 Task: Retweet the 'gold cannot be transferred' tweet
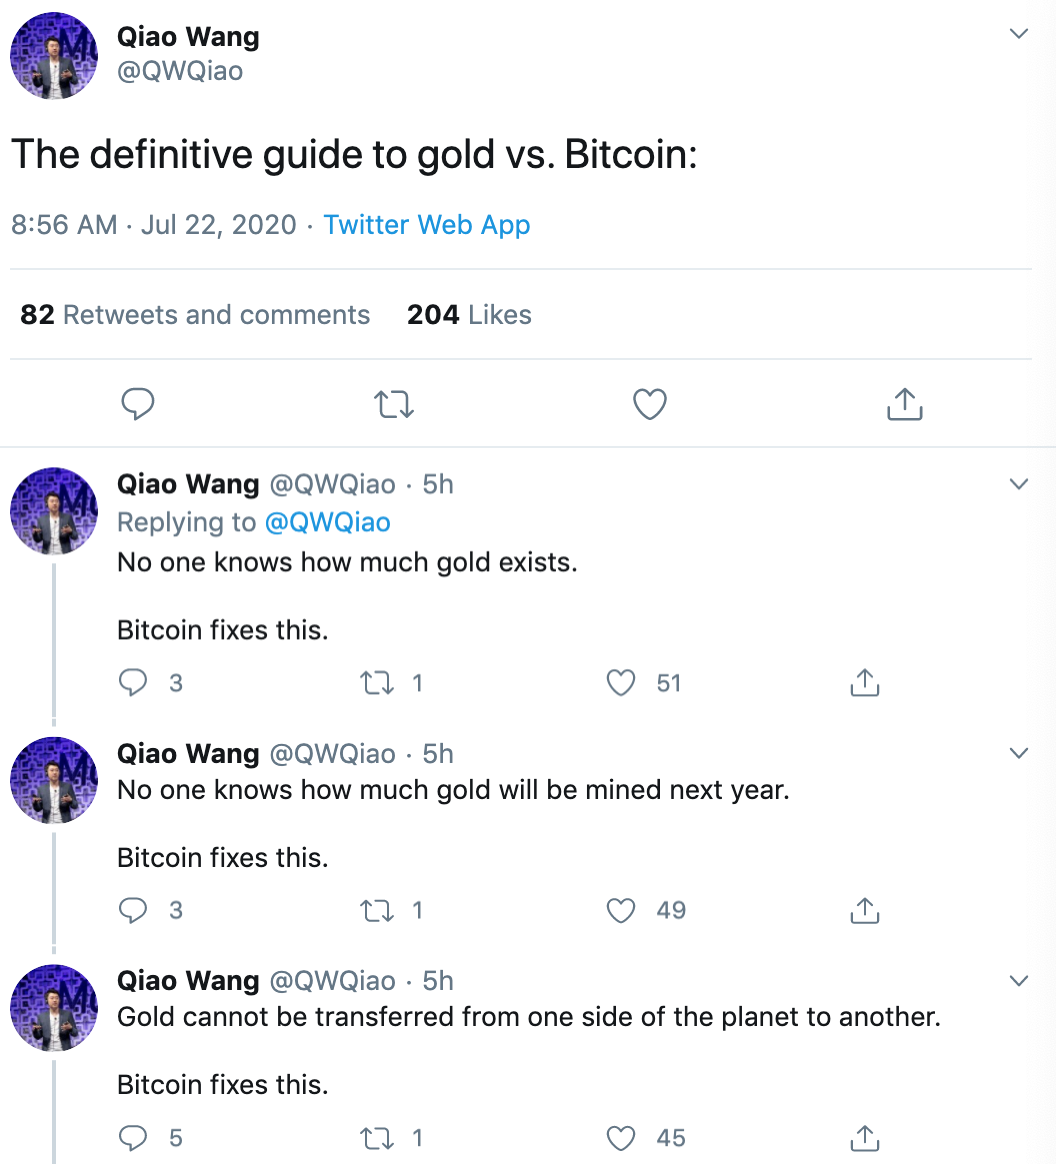[378, 1137]
